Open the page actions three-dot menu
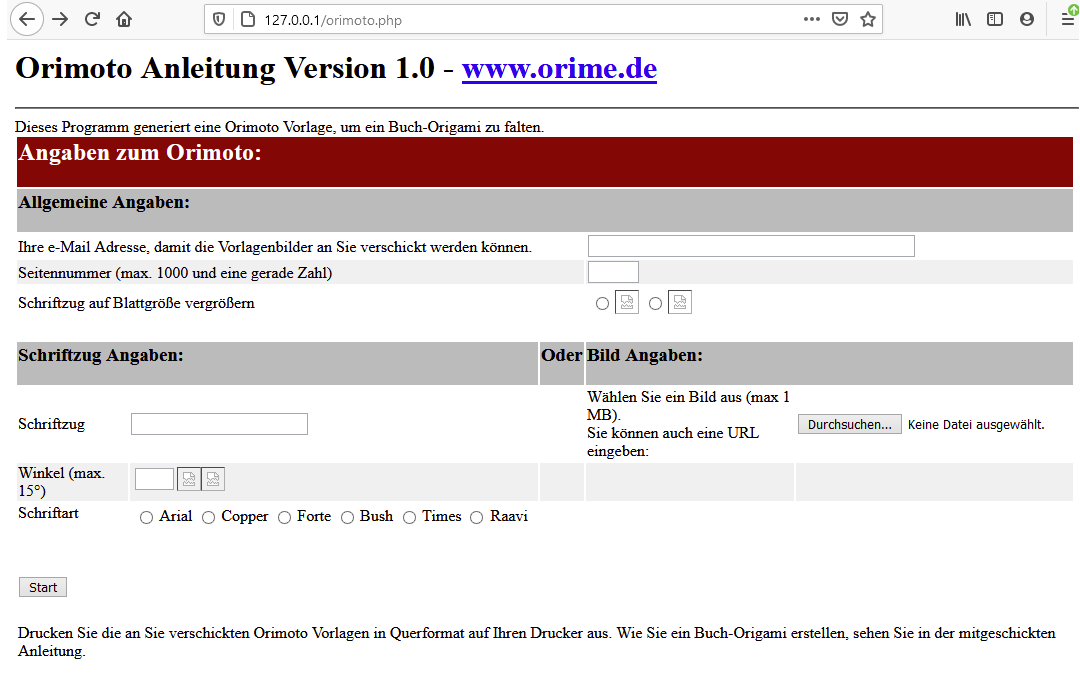Screen dimensions: 1080x674 [x=811, y=19]
